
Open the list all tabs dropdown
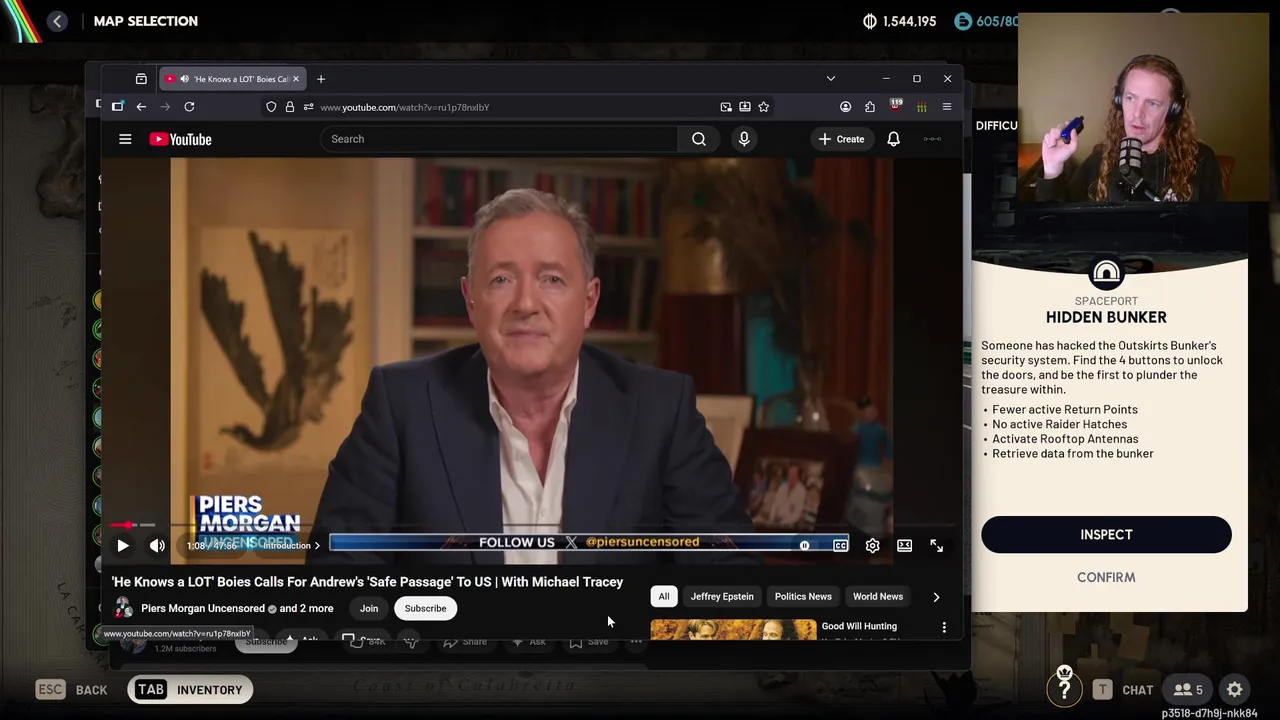click(x=830, y=79)
